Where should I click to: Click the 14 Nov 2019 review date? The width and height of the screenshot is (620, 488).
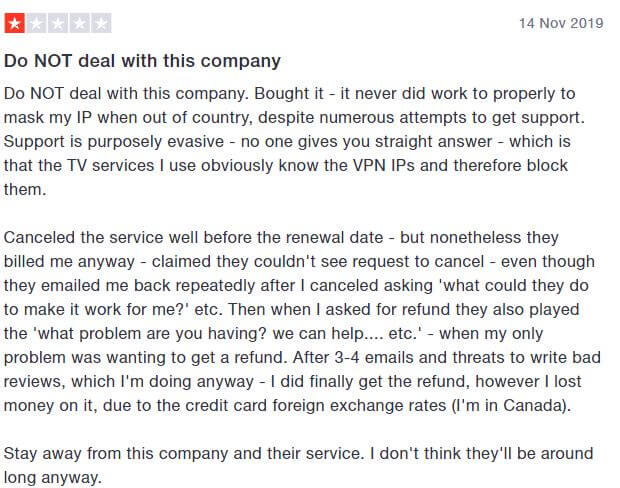tap(561, 23)
